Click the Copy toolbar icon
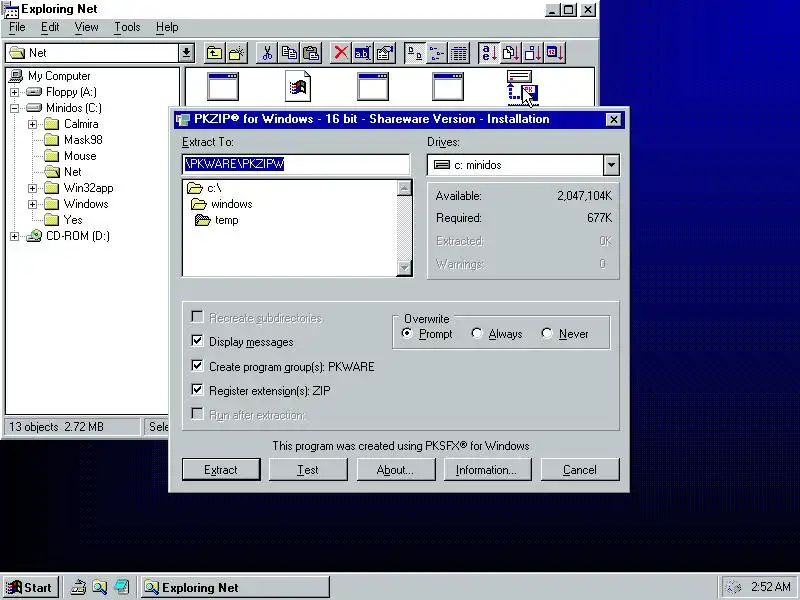Image resolution: width=800 pixels, height=600 pixels. tap(289, 53)
